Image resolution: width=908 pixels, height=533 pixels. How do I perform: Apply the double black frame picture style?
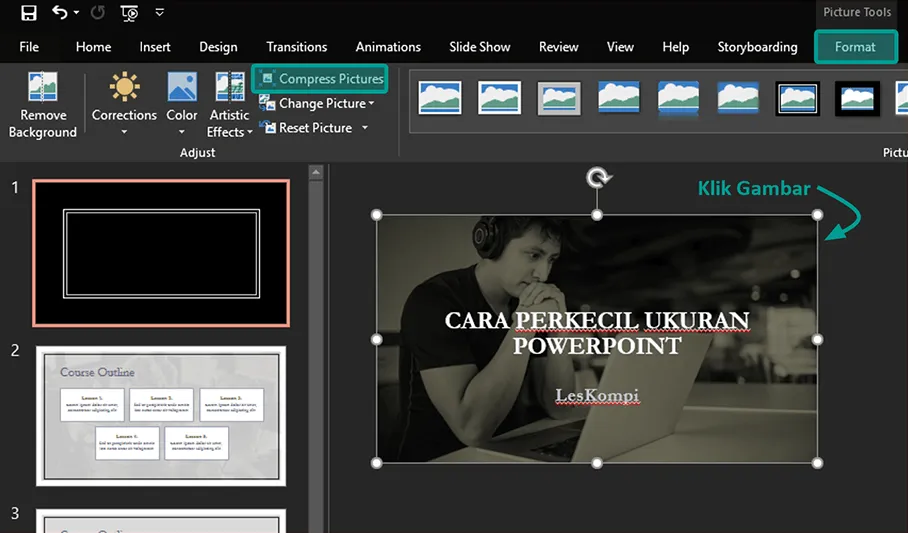click(x=797, y=98)
